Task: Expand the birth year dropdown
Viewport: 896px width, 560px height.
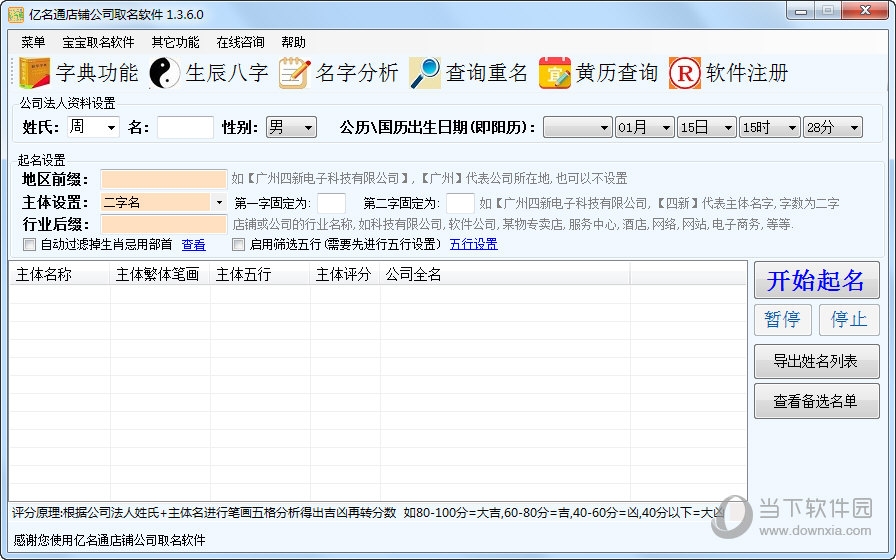Action: [605, 127]
